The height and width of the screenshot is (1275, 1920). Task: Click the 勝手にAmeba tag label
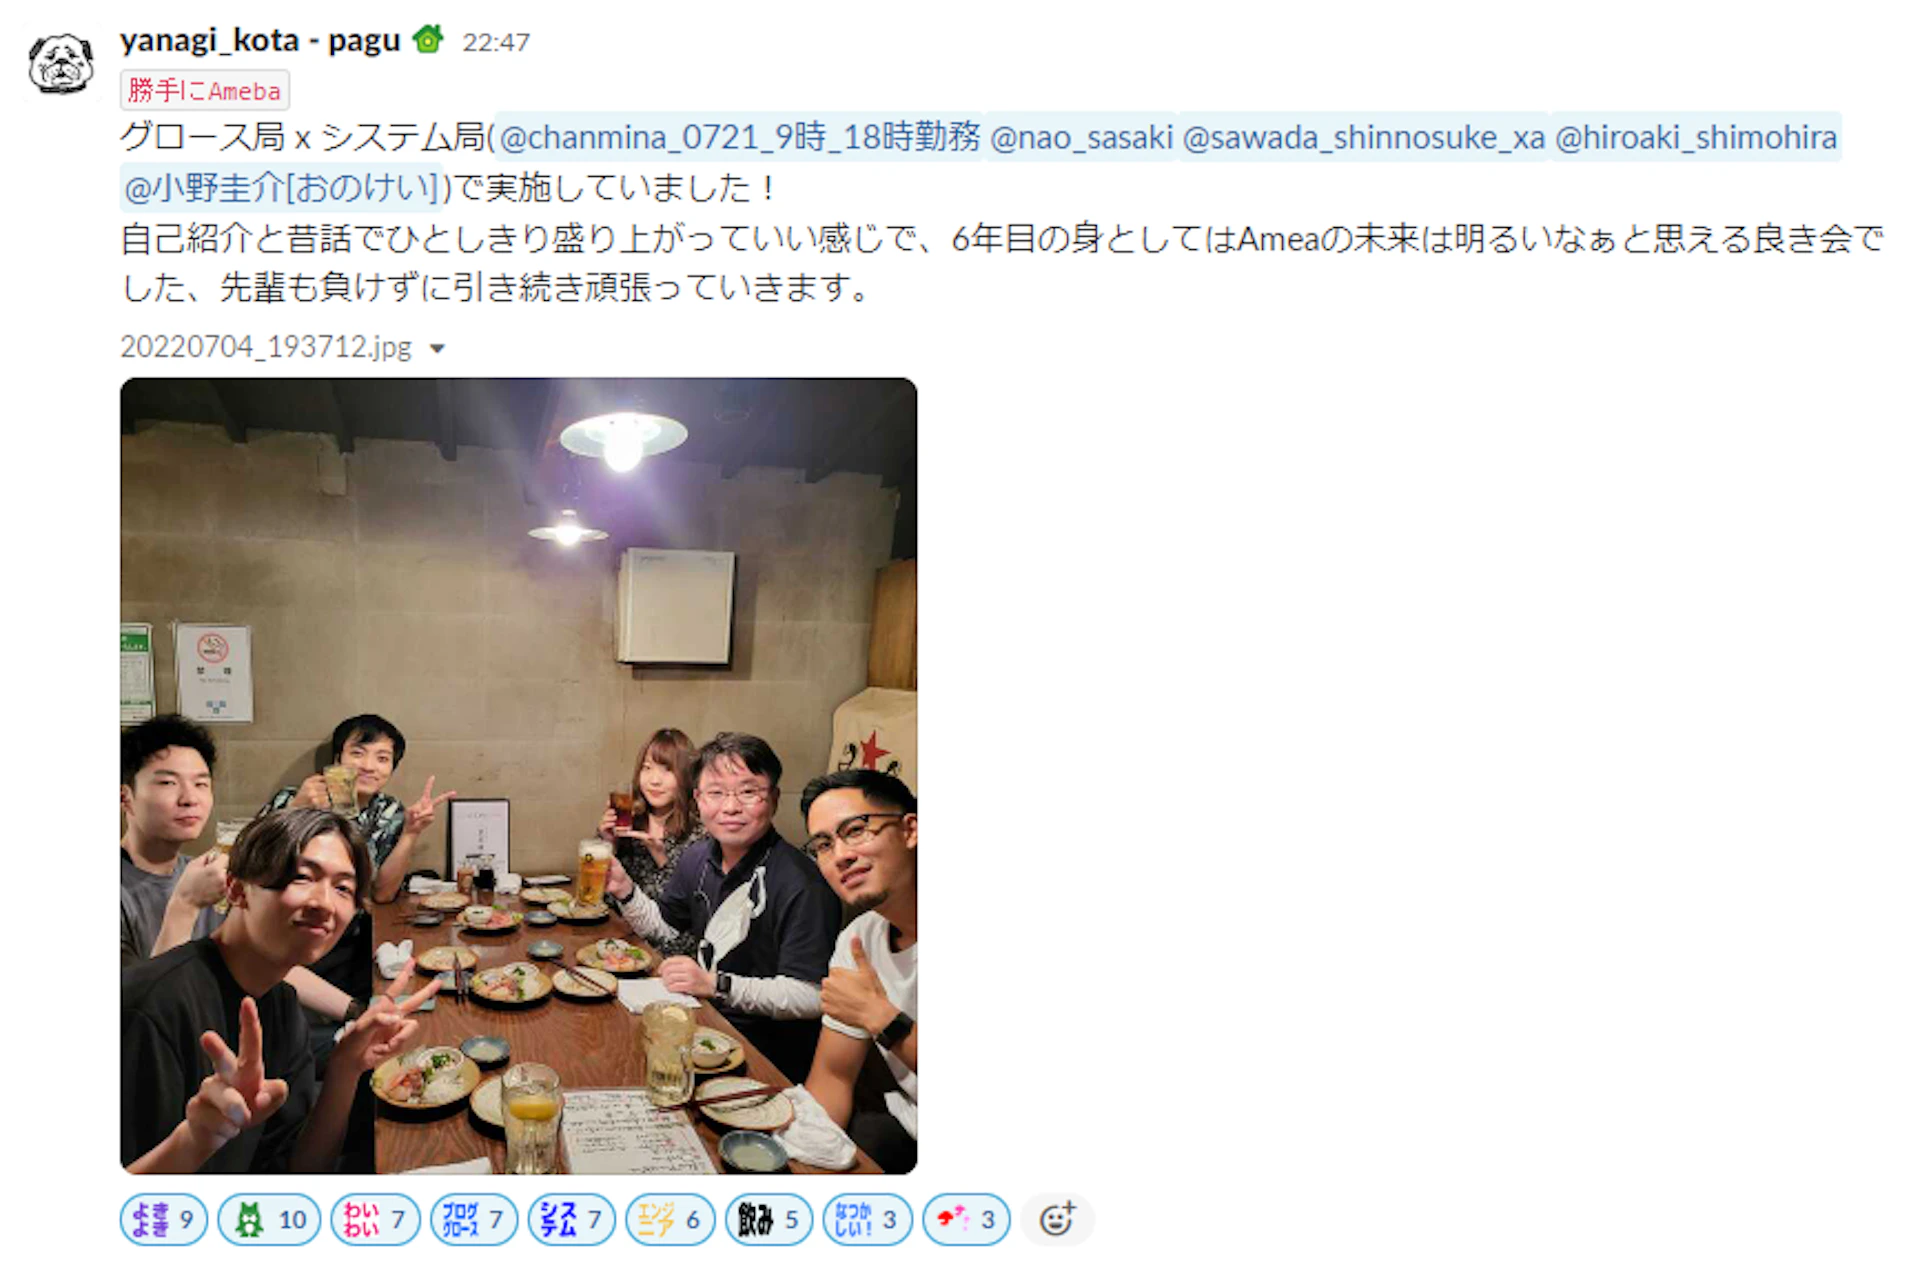[x=205, y=90]
